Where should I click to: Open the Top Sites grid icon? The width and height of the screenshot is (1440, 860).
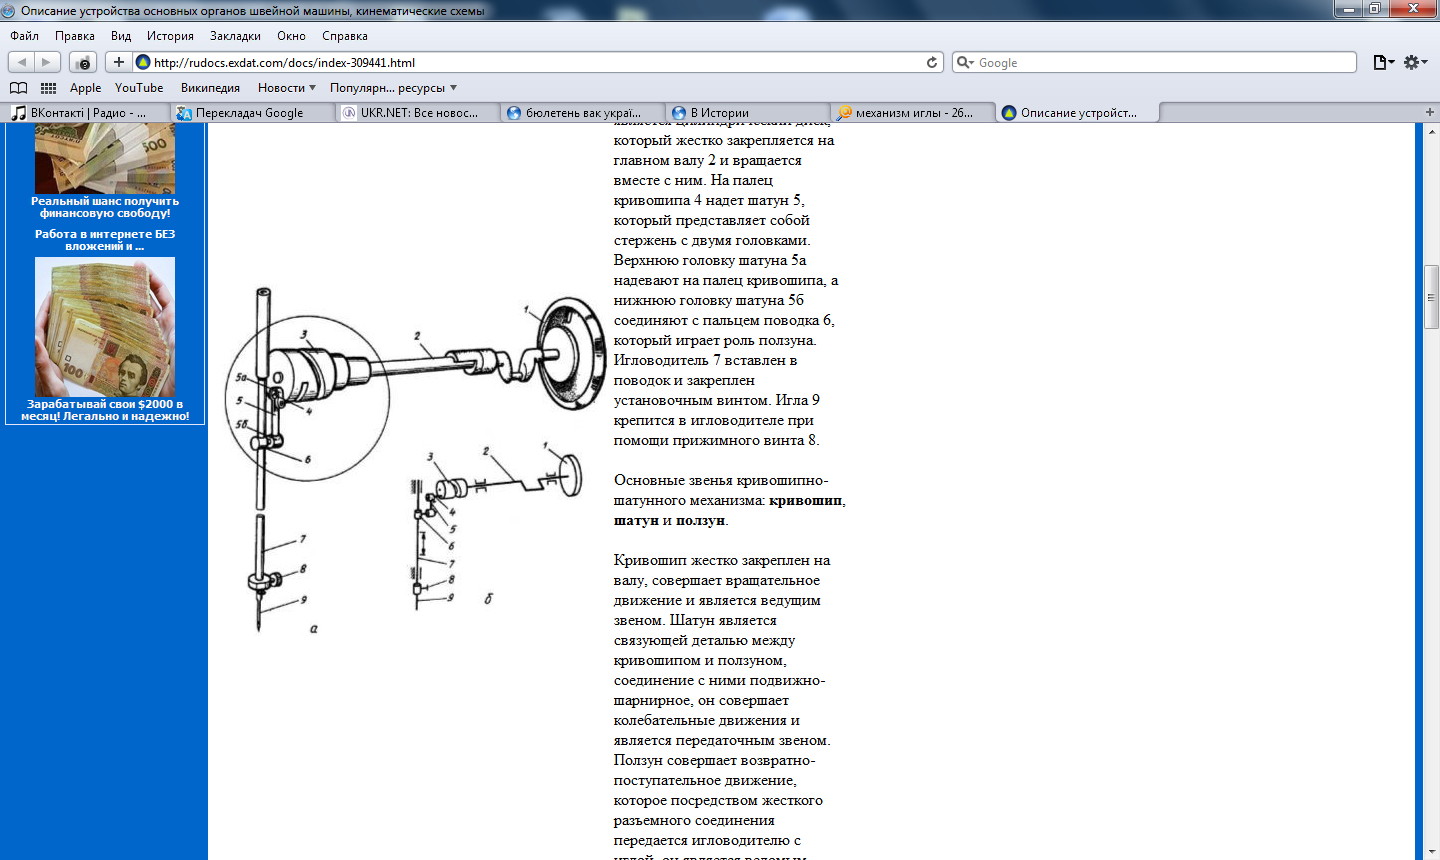pos(48,88)
